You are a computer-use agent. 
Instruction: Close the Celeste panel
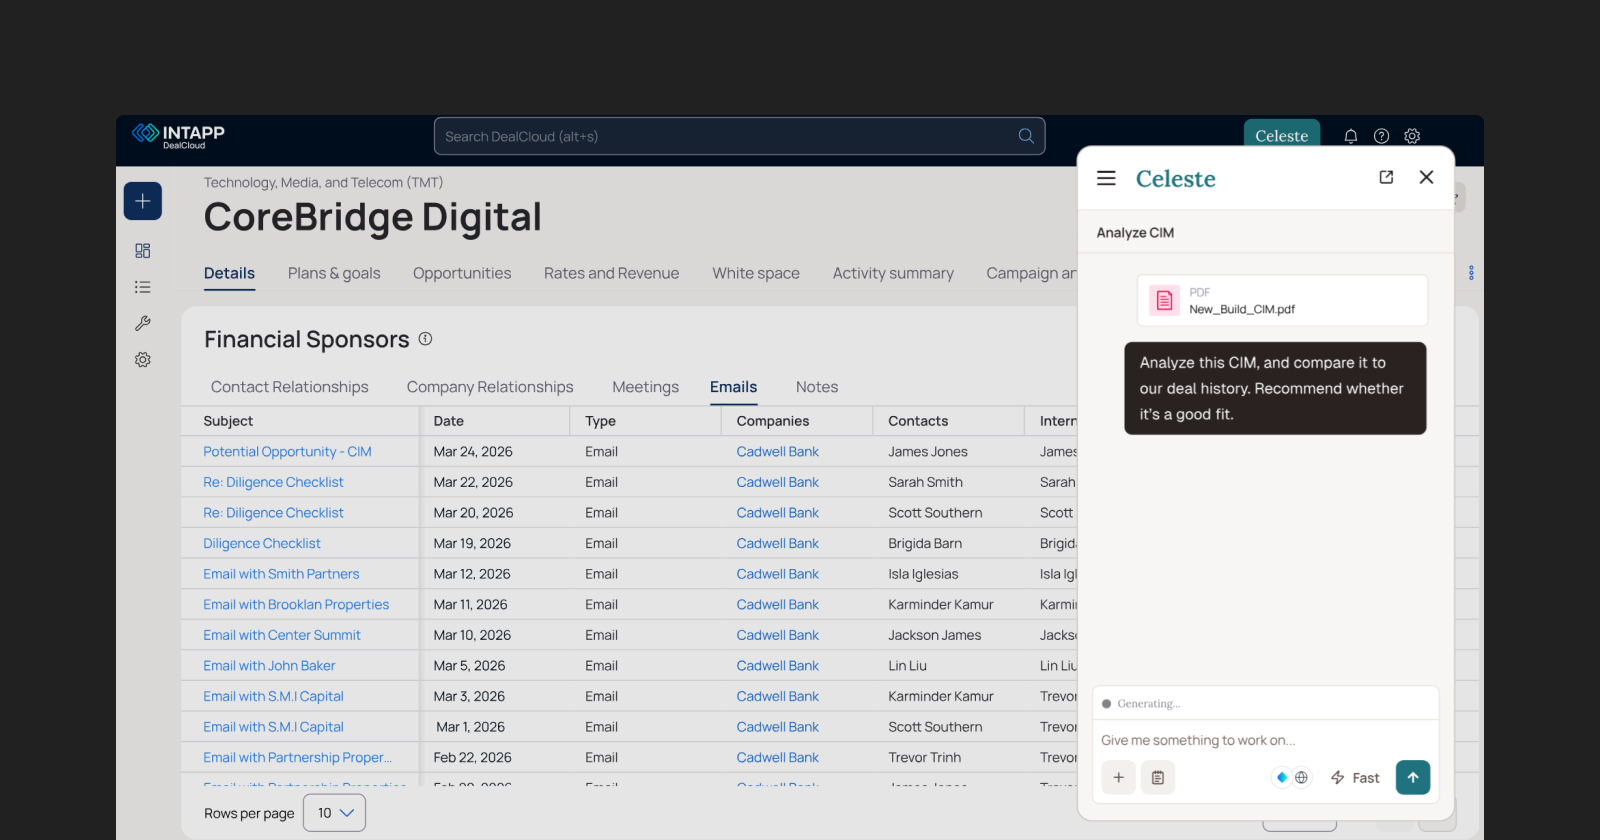[1426, 177]
